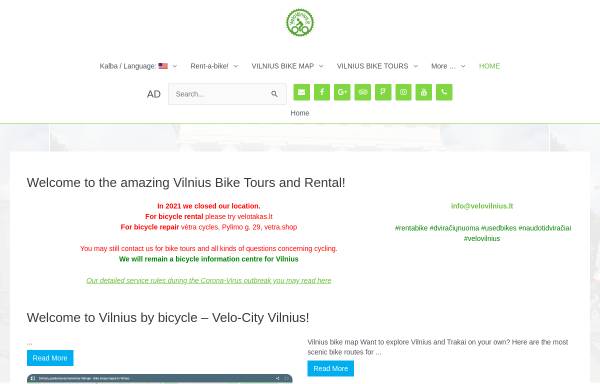Click the search magnifier icon
Screen dimensions: 600x384
click(x=274, y=94)
